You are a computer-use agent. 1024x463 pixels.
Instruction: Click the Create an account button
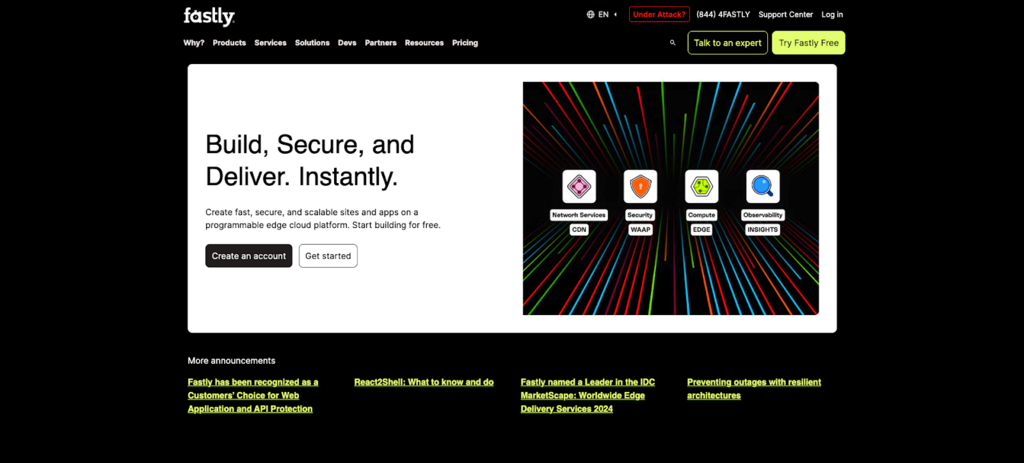[x=249, y=256]
